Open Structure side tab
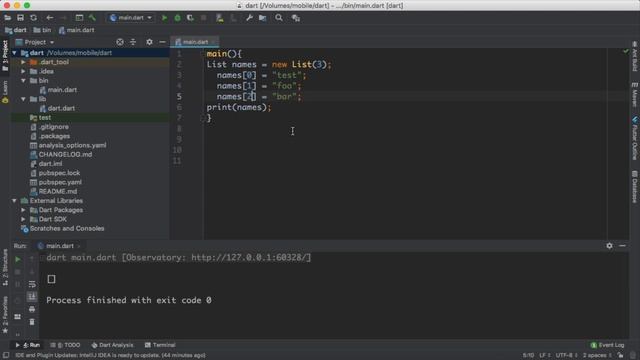The height and width of the screenshot is (360, 640). (5, 268)
